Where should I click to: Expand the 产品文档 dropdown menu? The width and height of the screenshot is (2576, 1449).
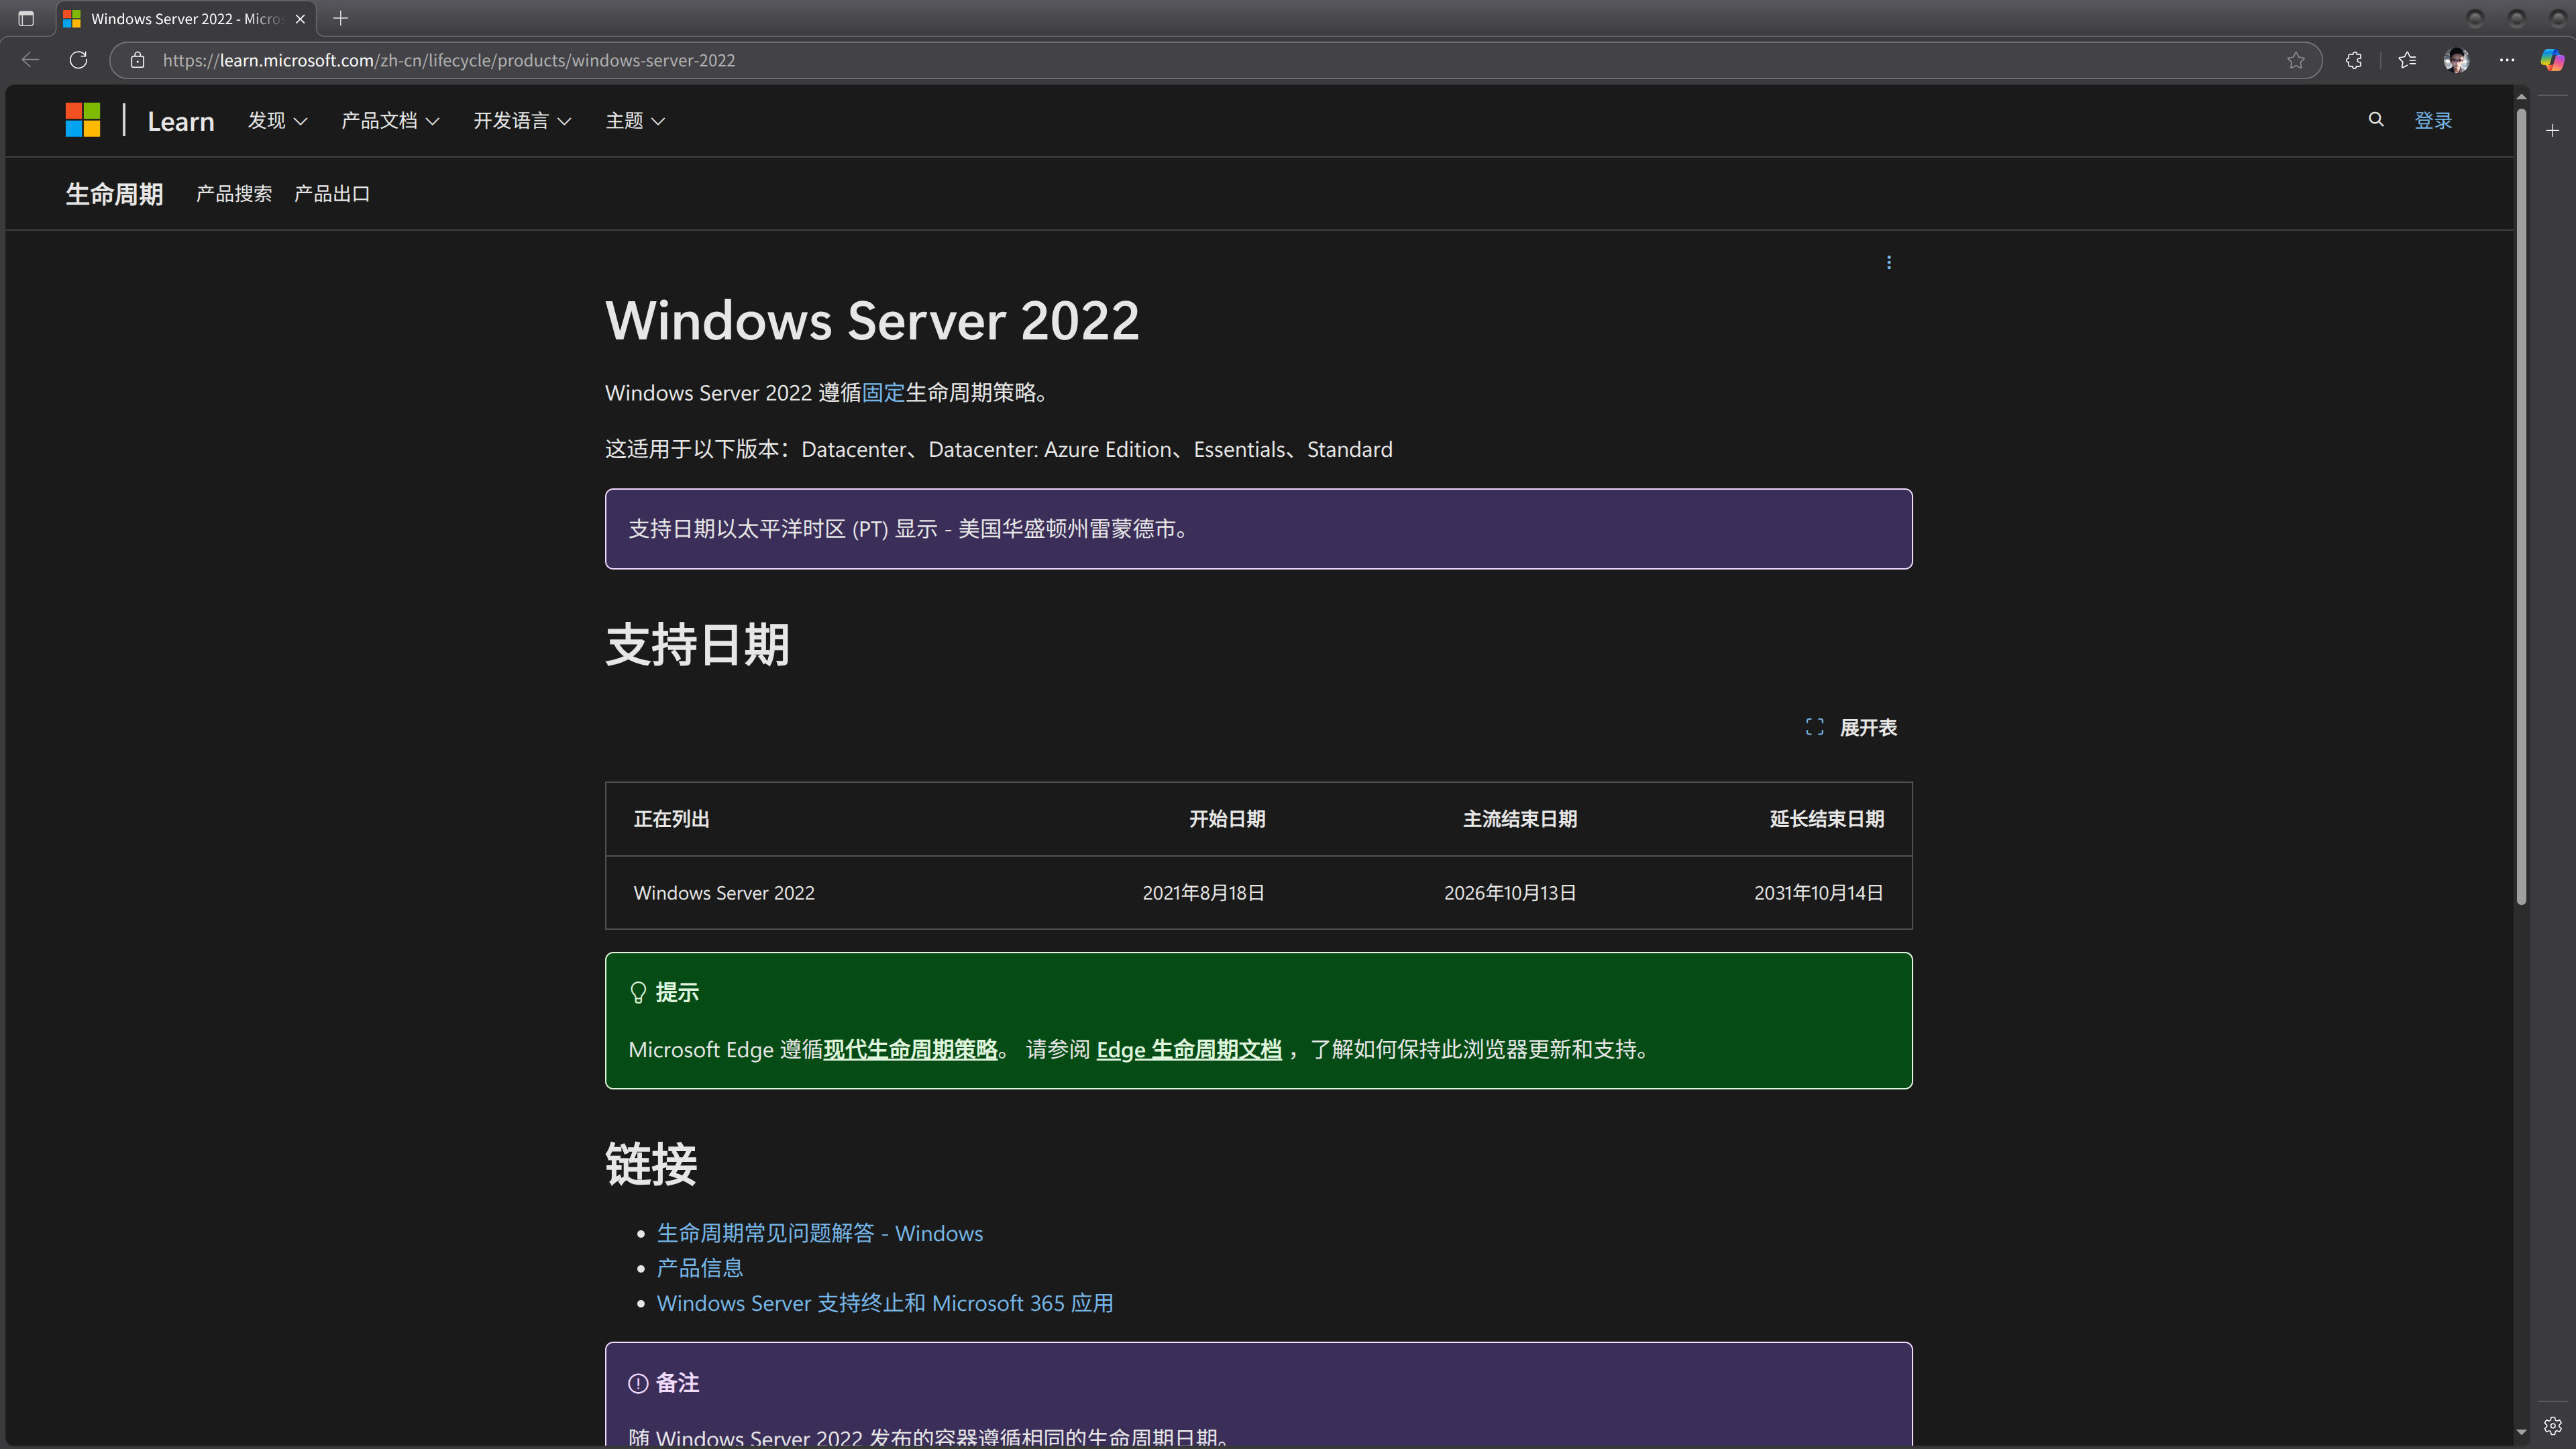(390, 120)
